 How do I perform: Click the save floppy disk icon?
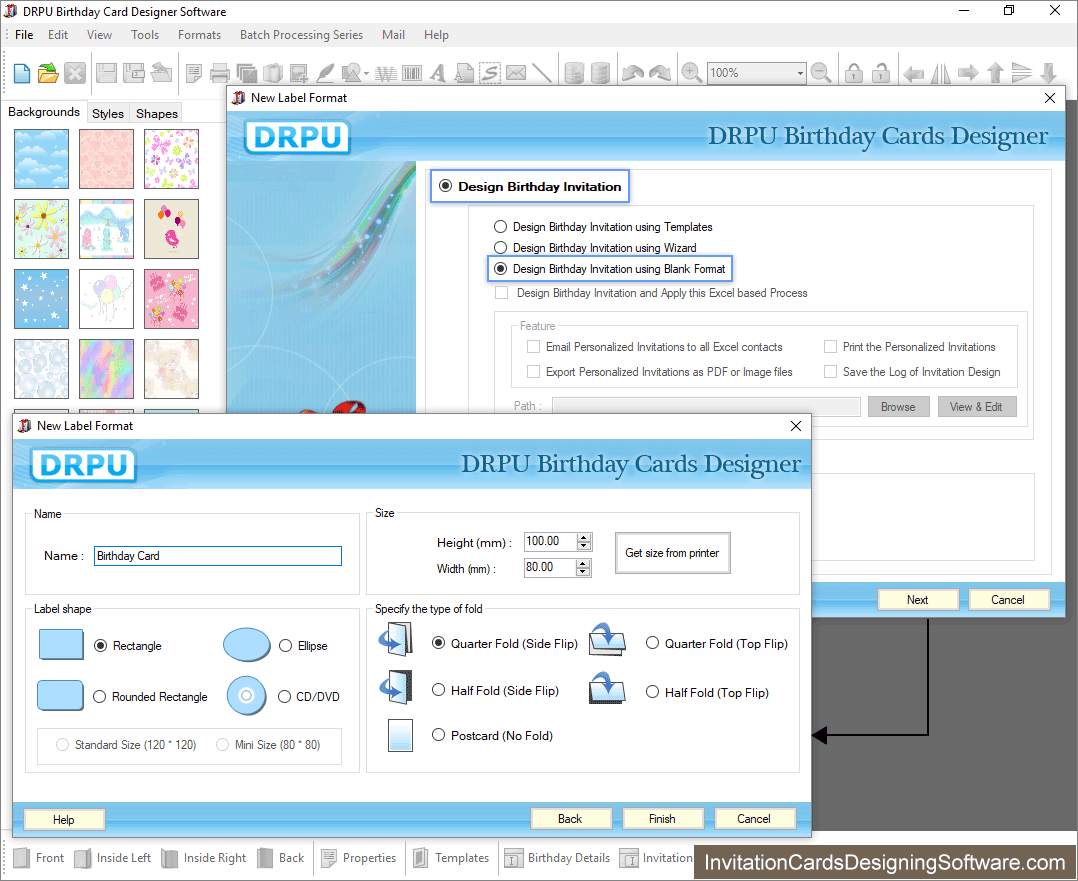(106, 72)
